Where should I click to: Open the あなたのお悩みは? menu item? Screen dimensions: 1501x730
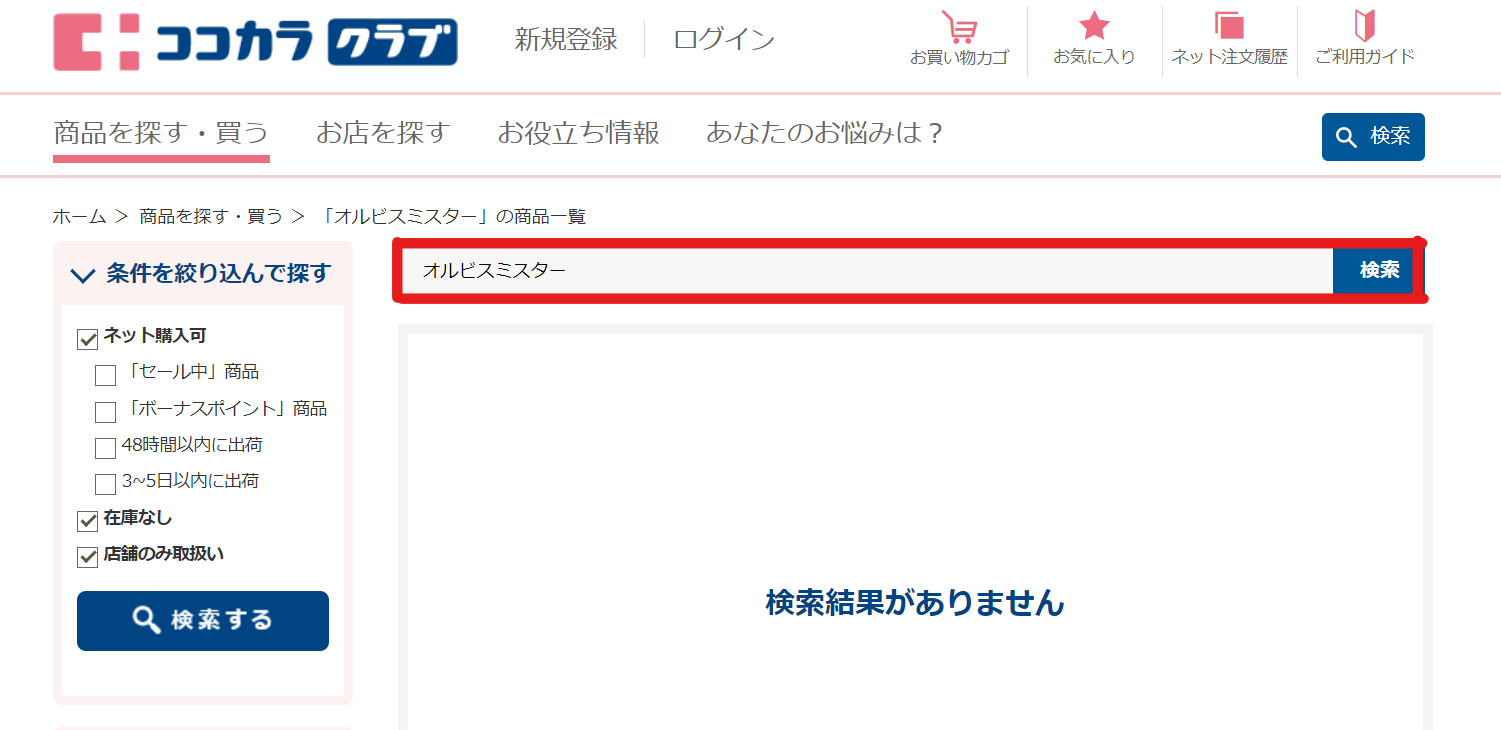coord(825,133)
